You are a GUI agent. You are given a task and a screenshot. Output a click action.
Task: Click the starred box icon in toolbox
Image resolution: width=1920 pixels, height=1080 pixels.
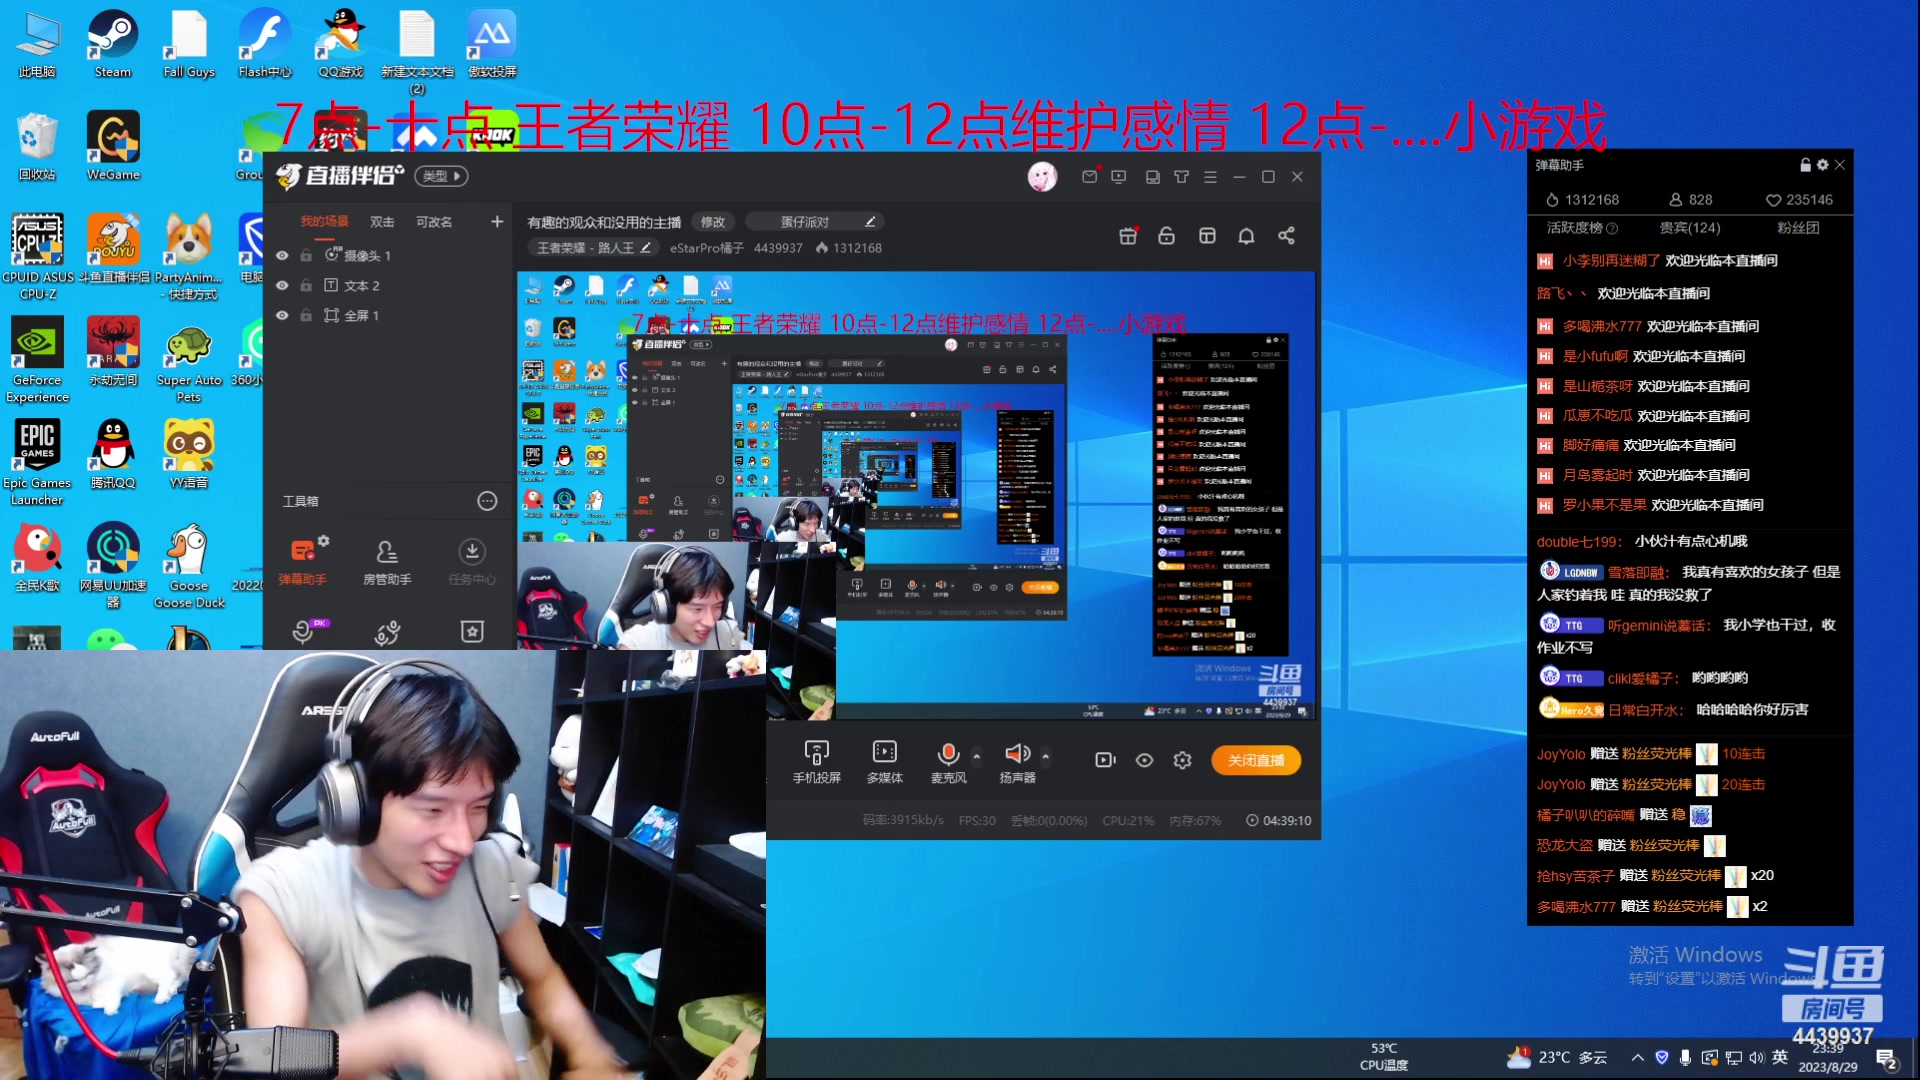472,631
